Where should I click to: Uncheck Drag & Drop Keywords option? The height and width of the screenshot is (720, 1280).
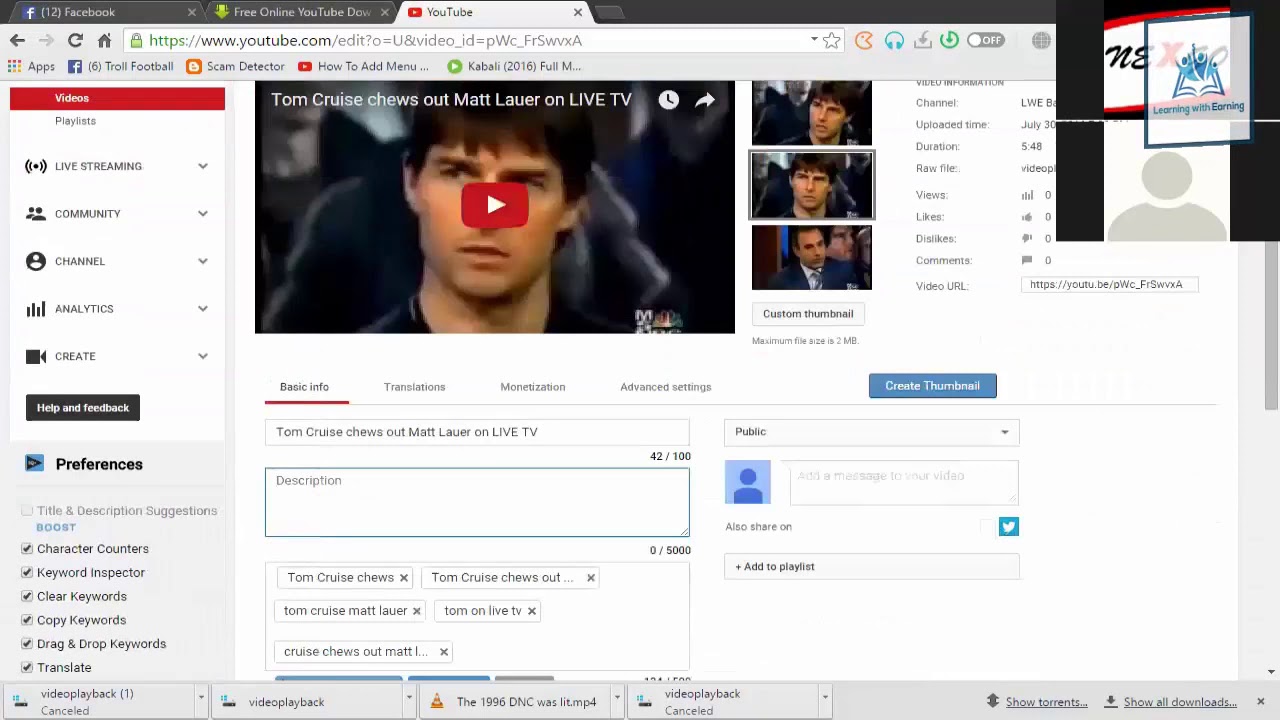(x=27, y=644)
